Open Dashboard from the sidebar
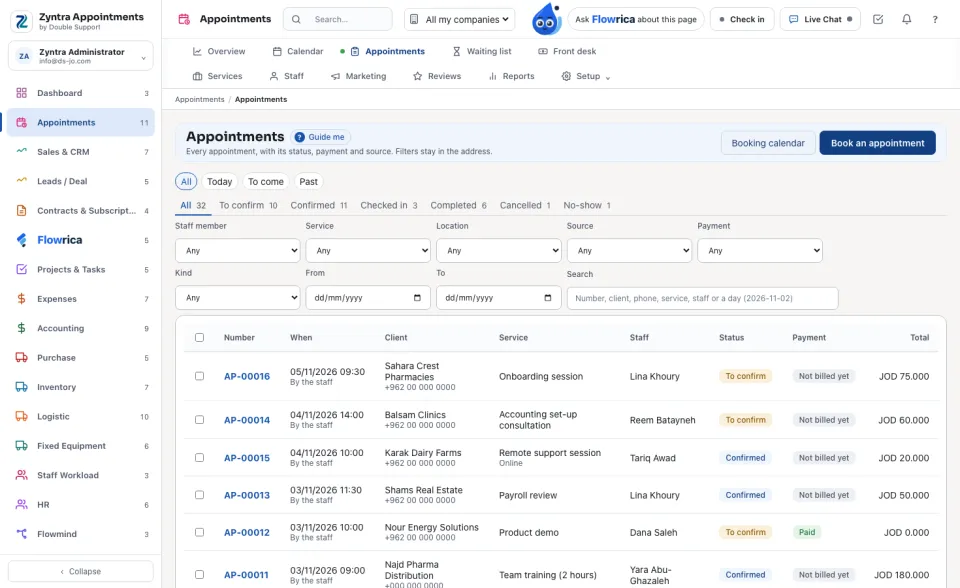 [x=81, y=93]
